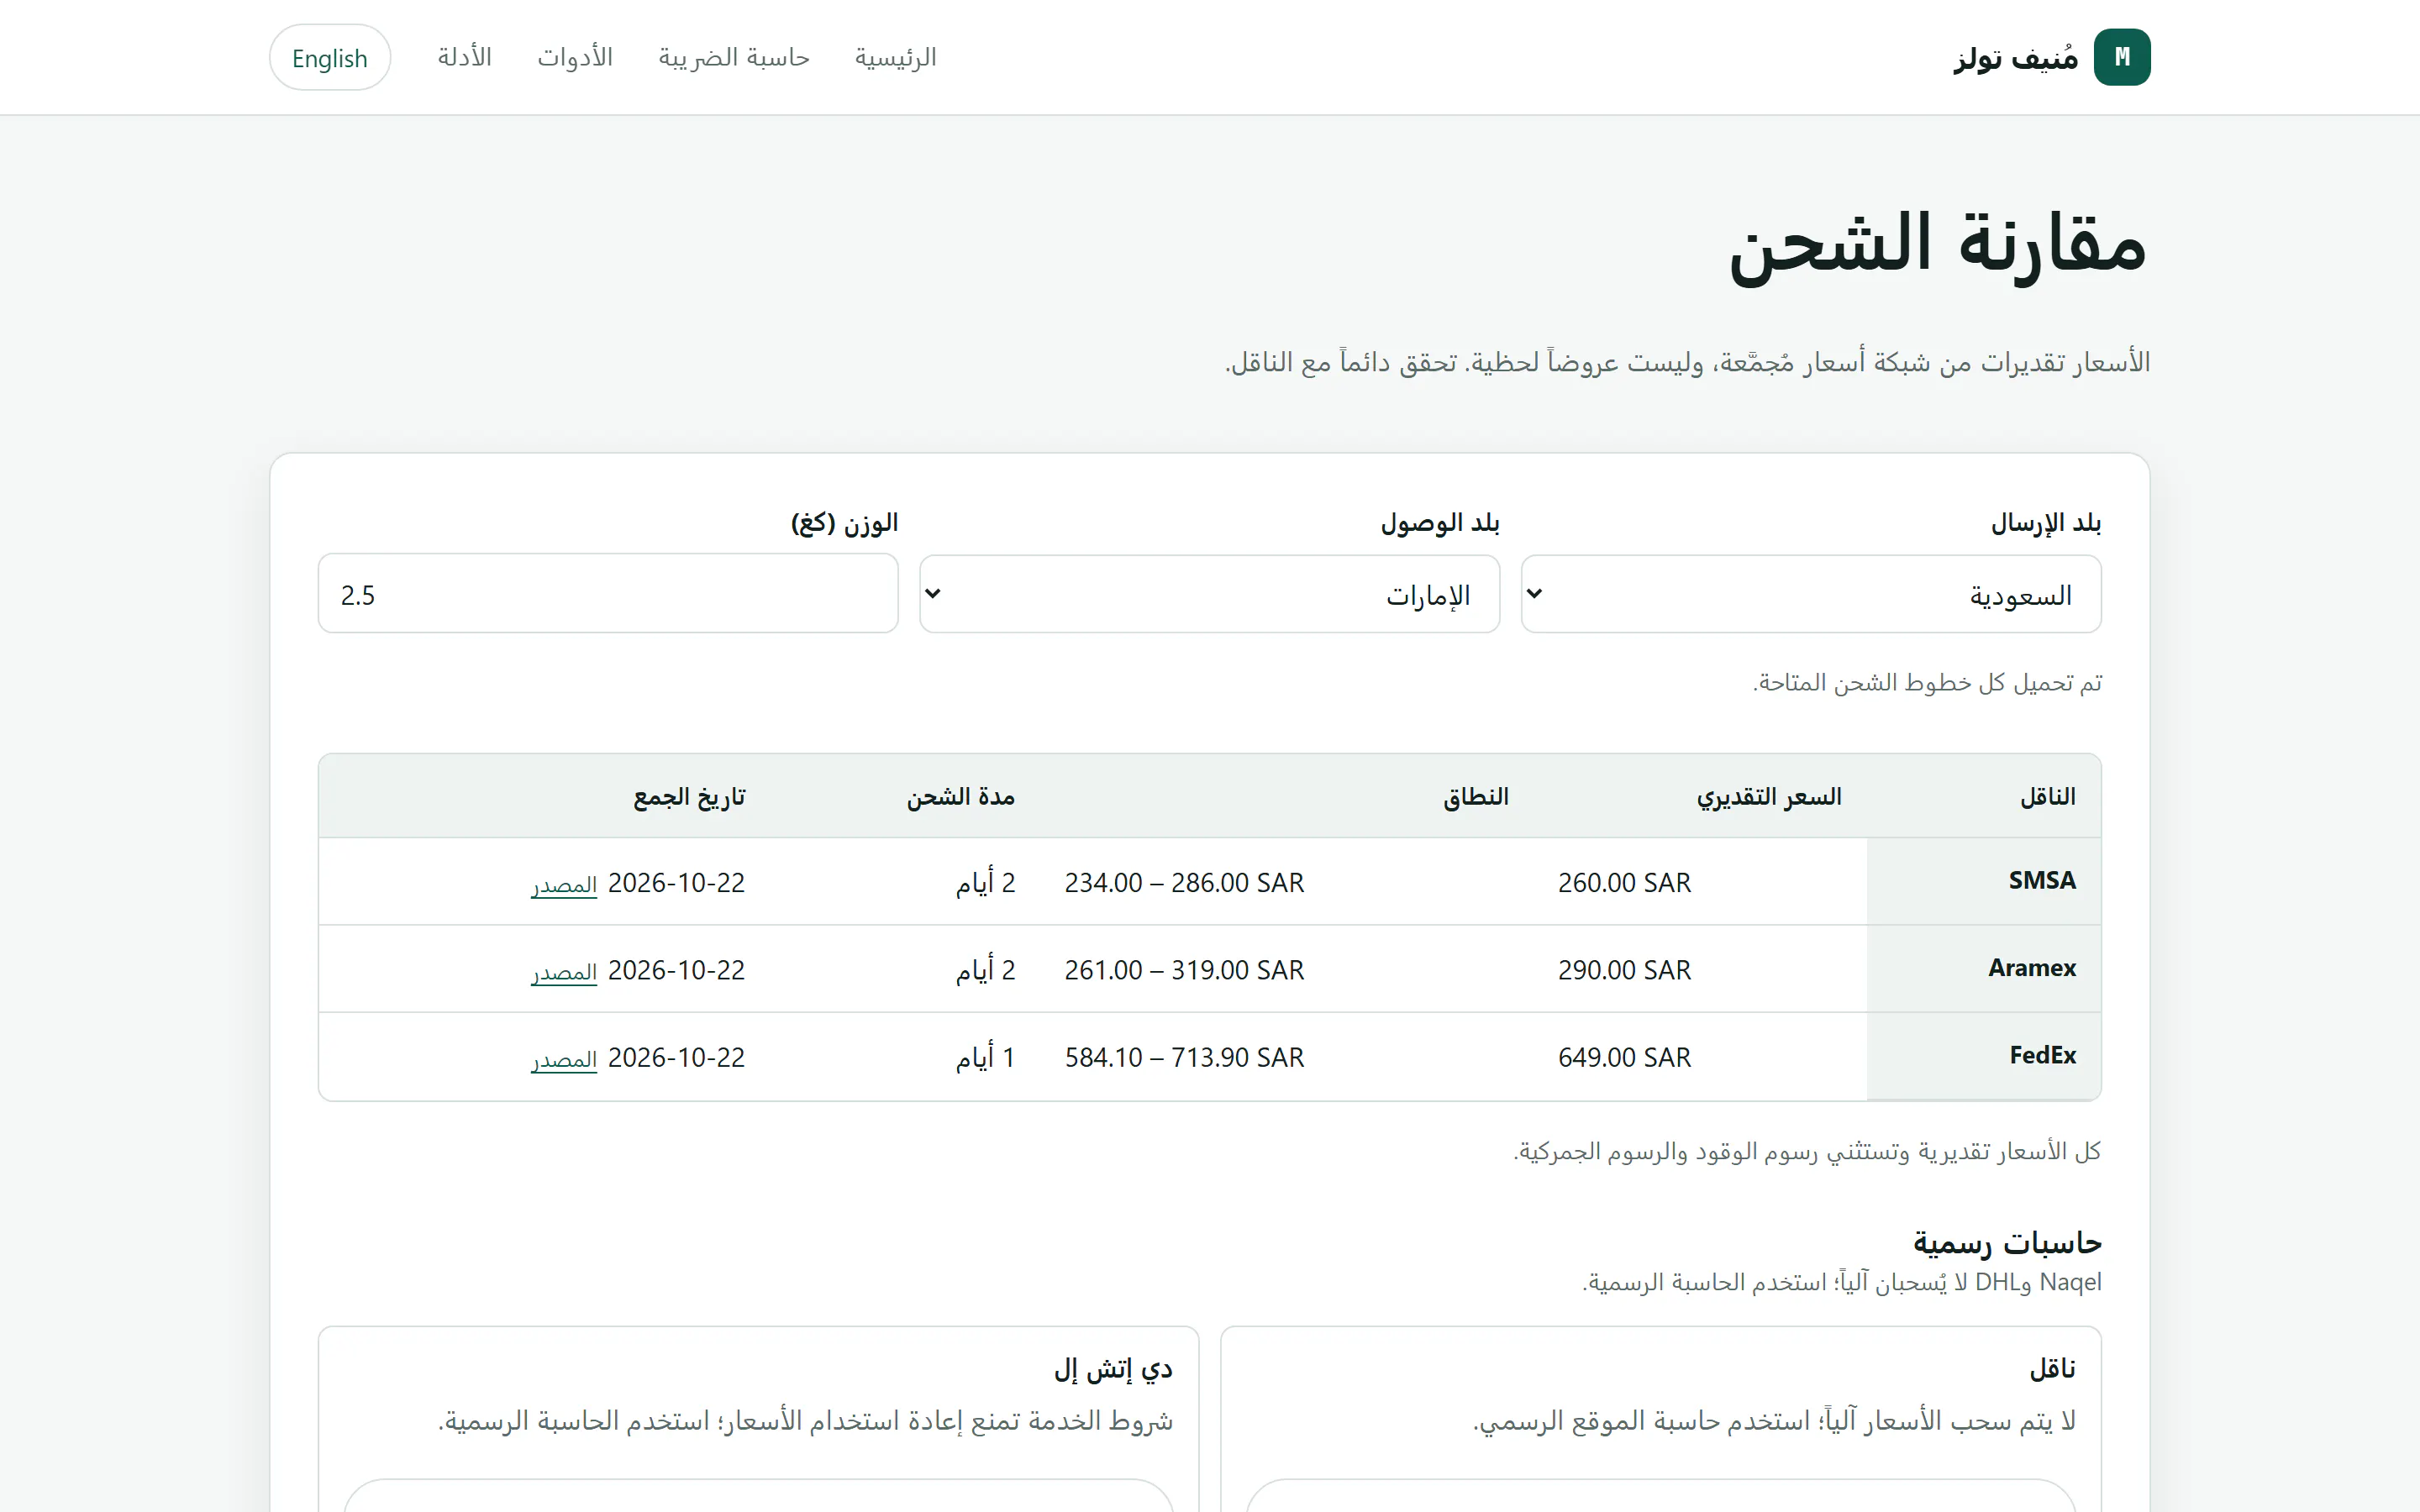Click the مدة الشحن column header
This screenshot has height=1512, width=2420.
tap(960, 797)
